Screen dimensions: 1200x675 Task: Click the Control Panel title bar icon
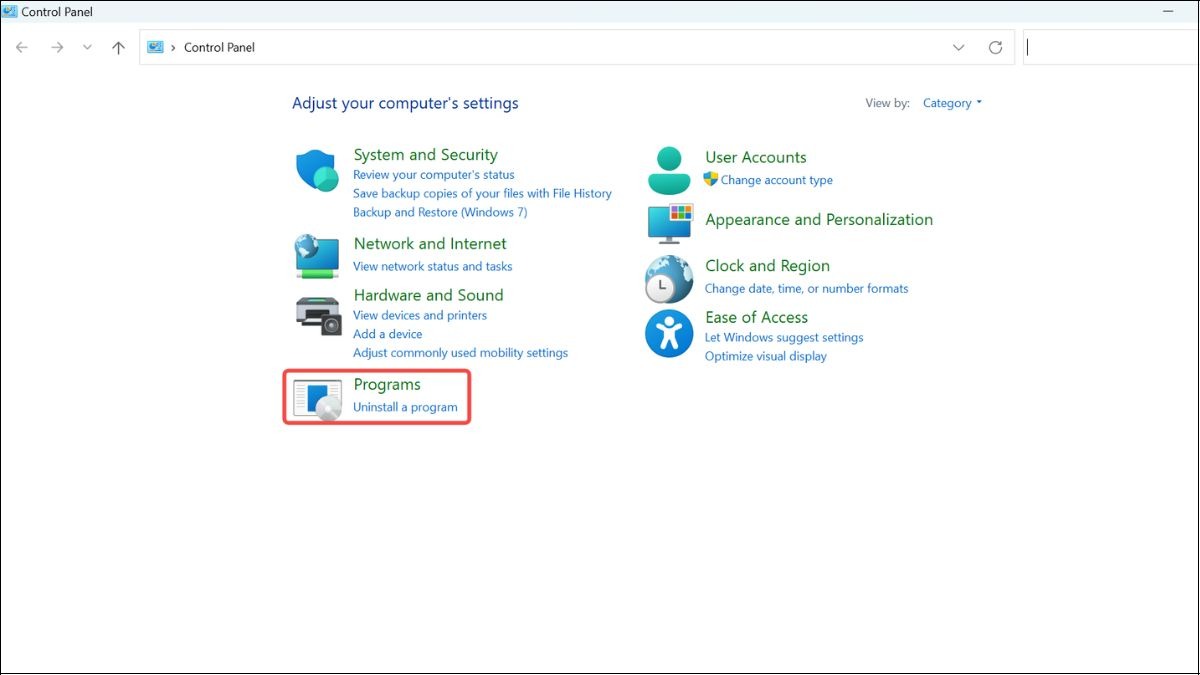[10, 11]
